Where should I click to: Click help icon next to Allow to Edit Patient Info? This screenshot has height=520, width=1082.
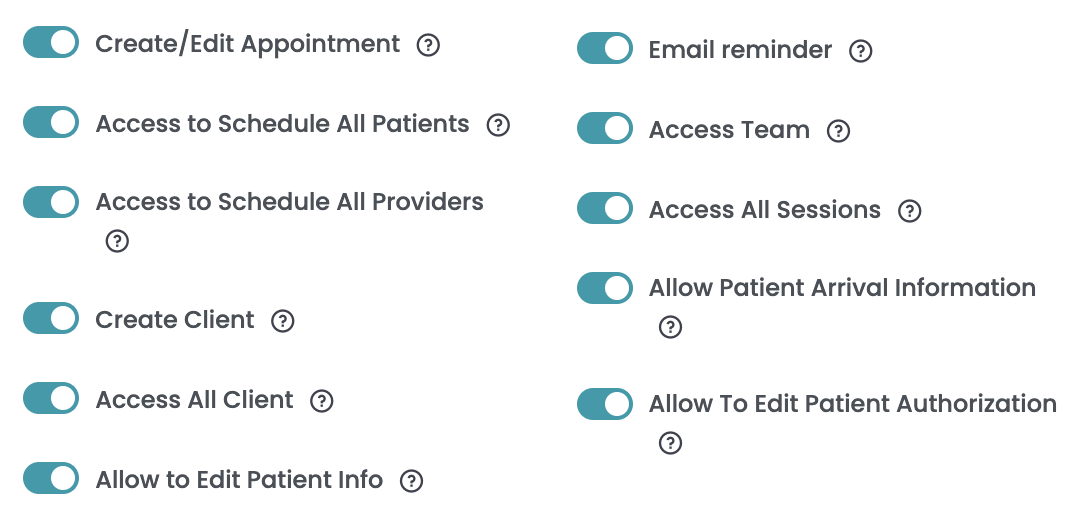pyautogui.click(x=411, y=481)
